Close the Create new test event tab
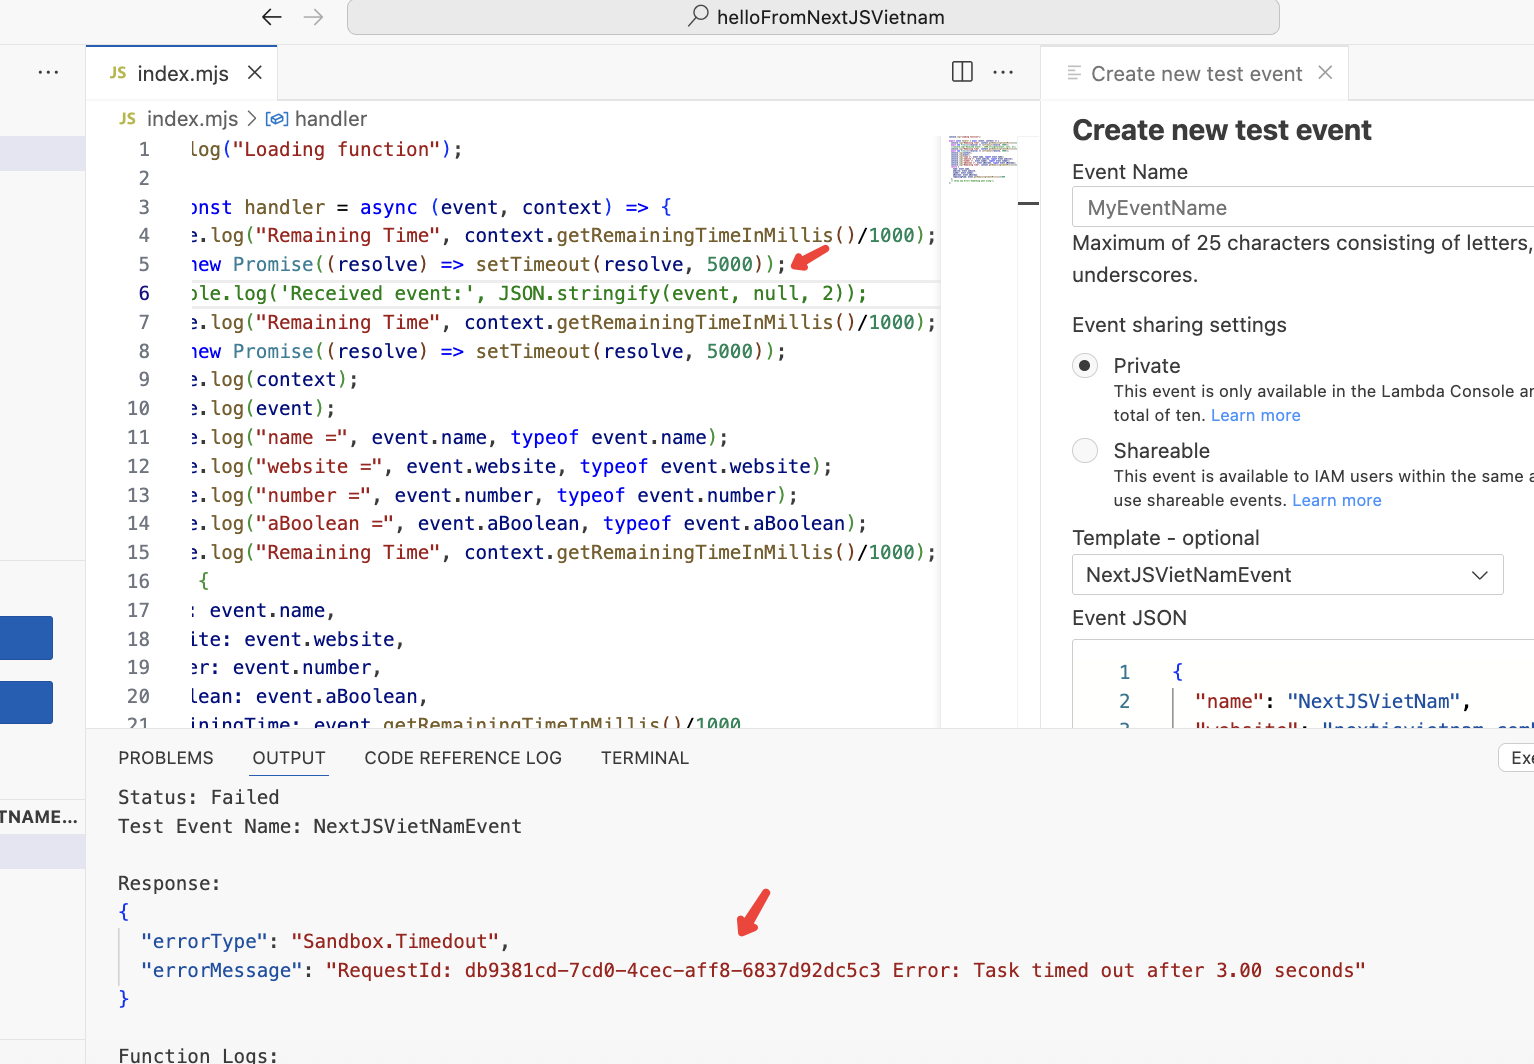 [1325, 73]
